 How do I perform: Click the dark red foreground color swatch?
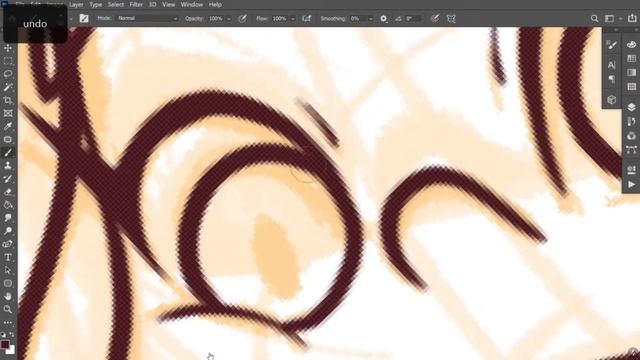point(5,344)
